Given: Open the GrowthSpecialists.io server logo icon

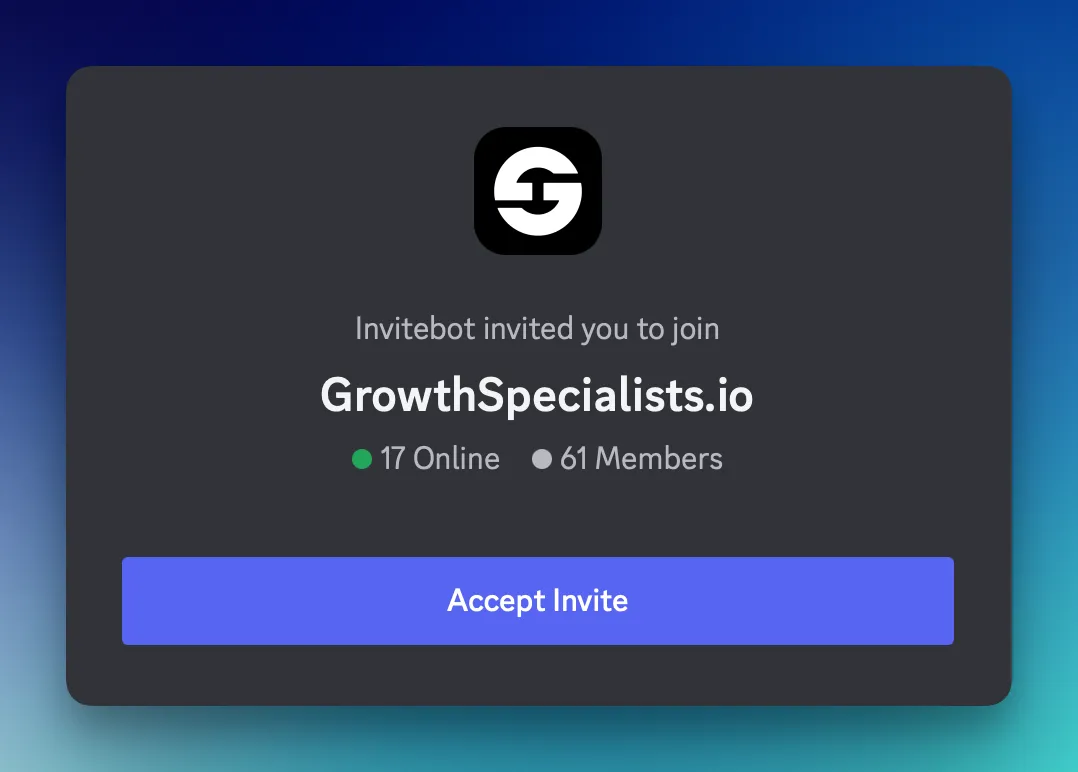Looking at the screenshot, I should (x=538, y=191).
